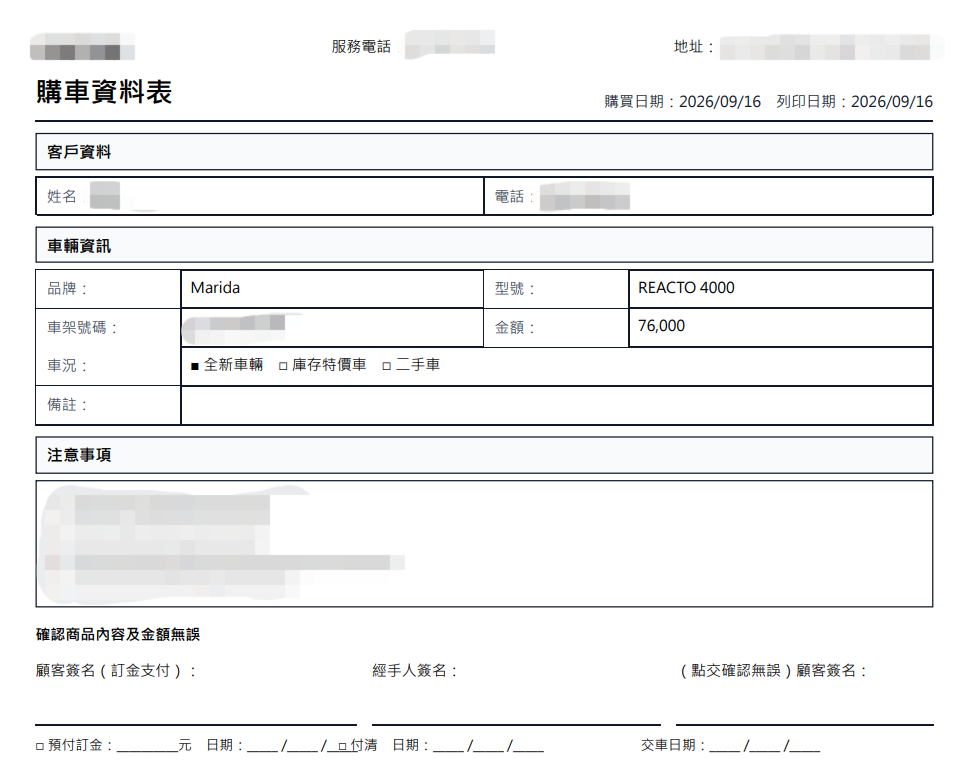Viewport: 978px width, 766px height.
Task: Click the 備註 label
Action: (x=68, y=404)
